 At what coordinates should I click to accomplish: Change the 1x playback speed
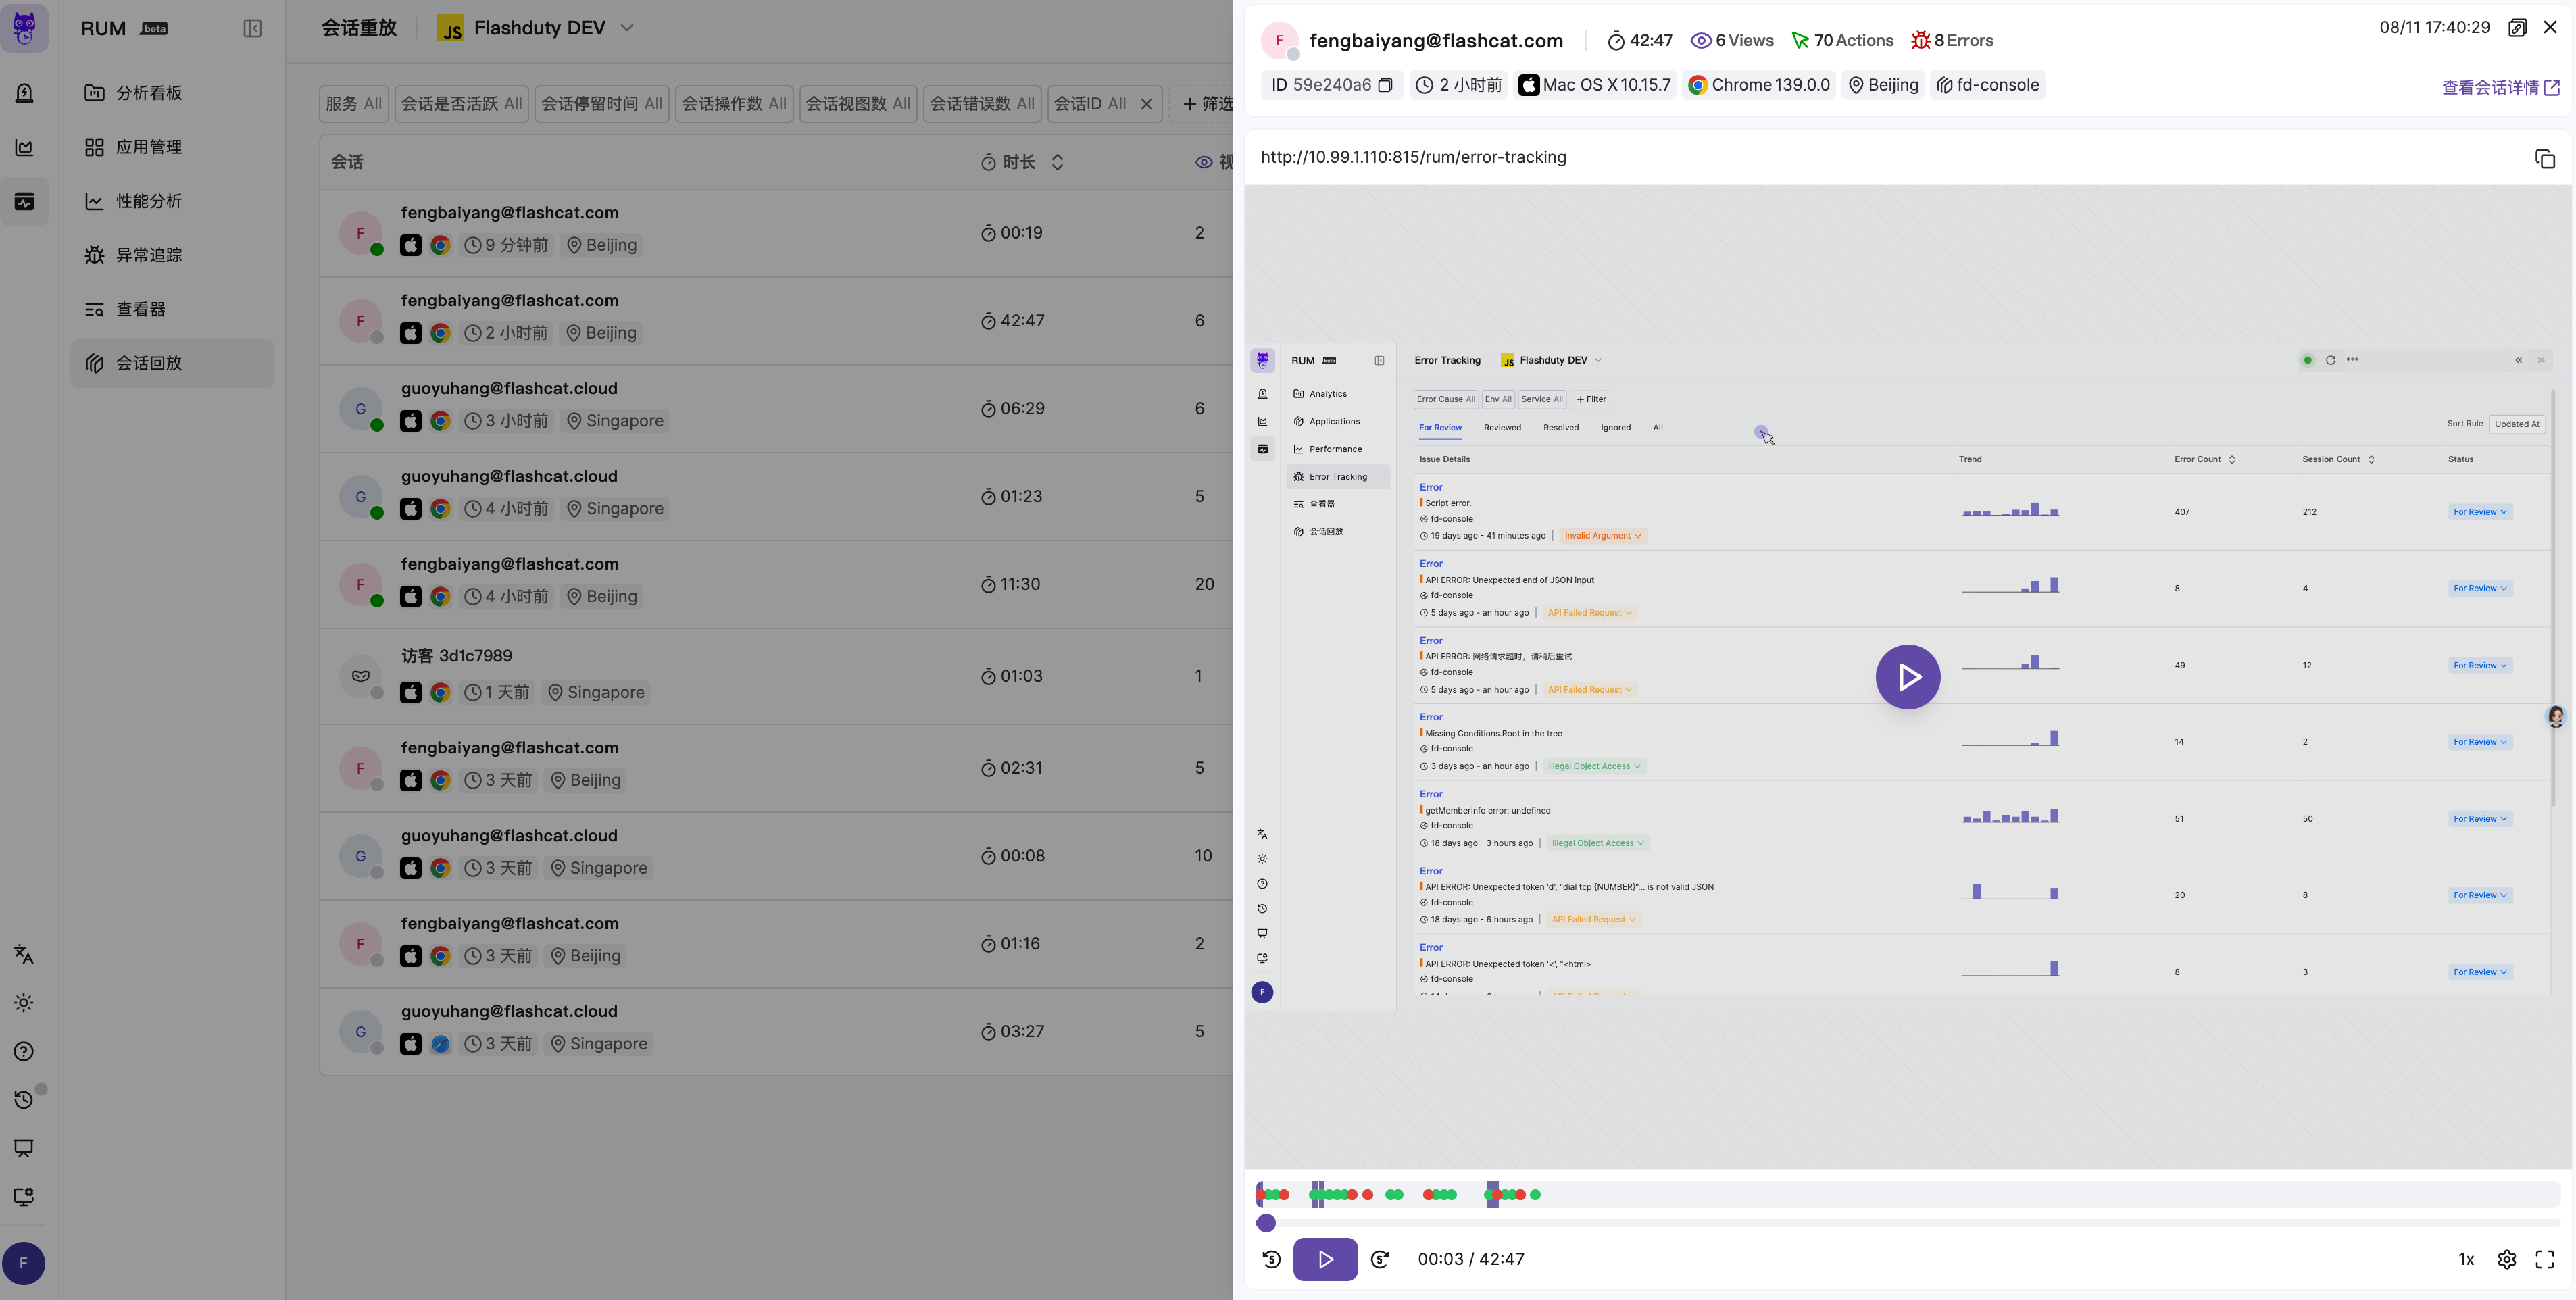click(2466, 1259)
